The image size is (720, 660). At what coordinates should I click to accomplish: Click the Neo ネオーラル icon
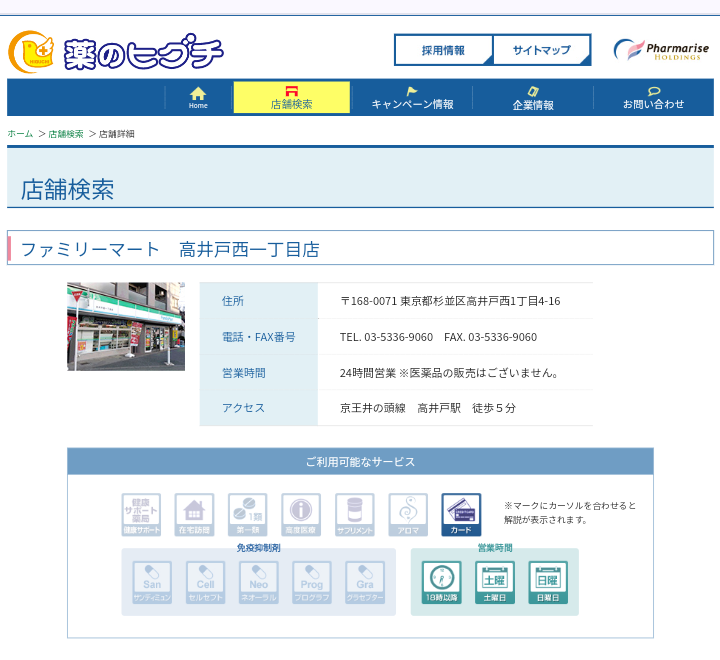point(259,582)
